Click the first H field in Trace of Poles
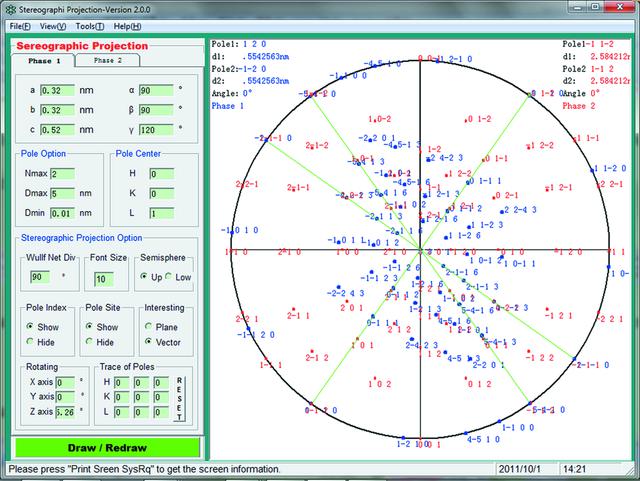The width and height of the screenshot is (640, 481). point(122,383)
